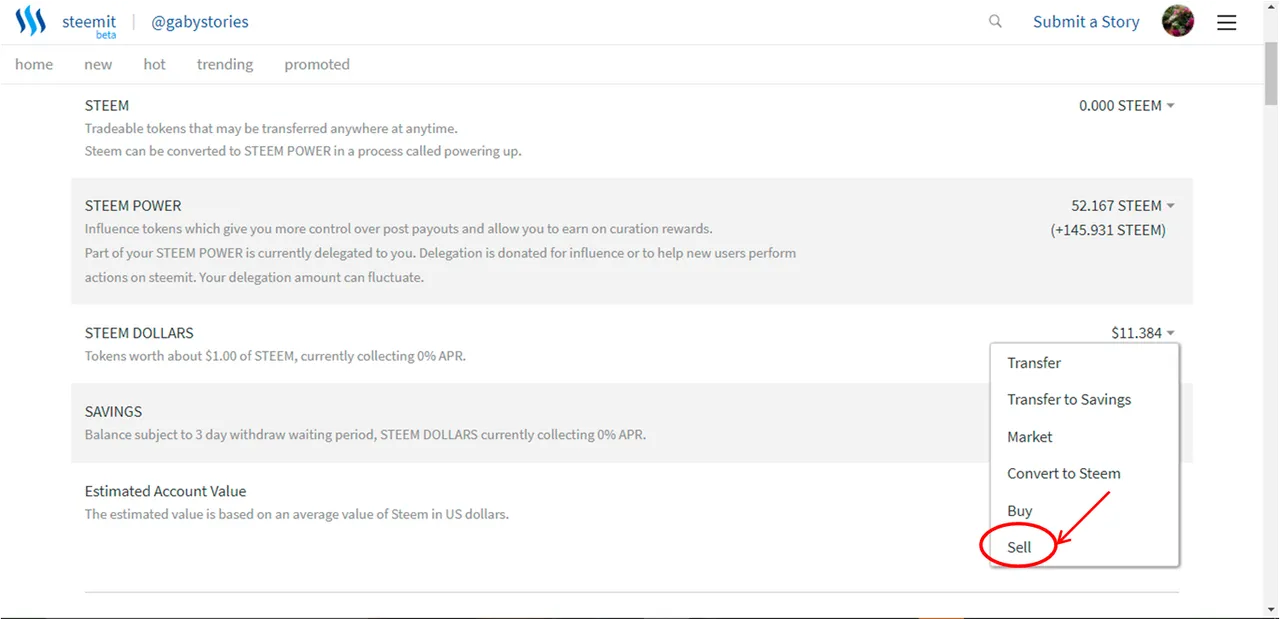1280x620 pixels.
Task: Select Convert to Steem option
Action: [1063, 473]
